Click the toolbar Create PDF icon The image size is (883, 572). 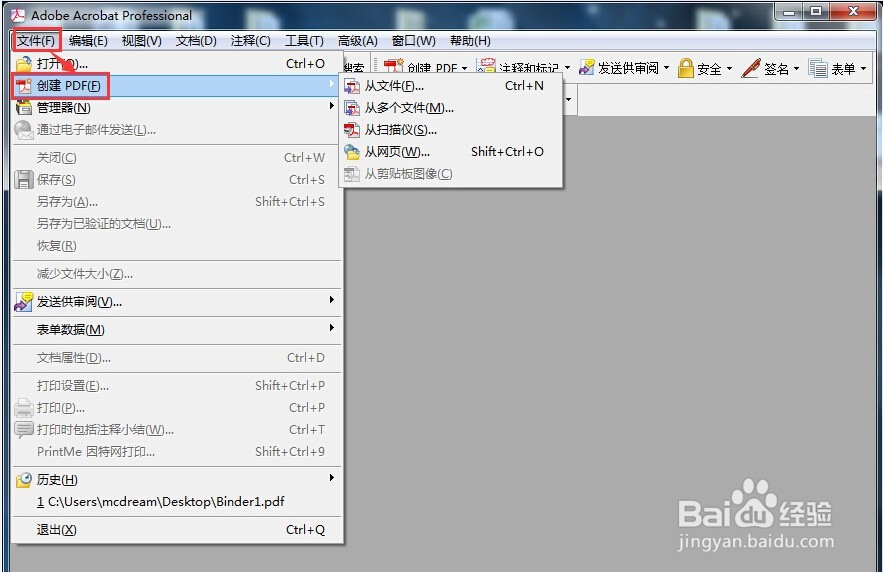click(x=394, y=67)
